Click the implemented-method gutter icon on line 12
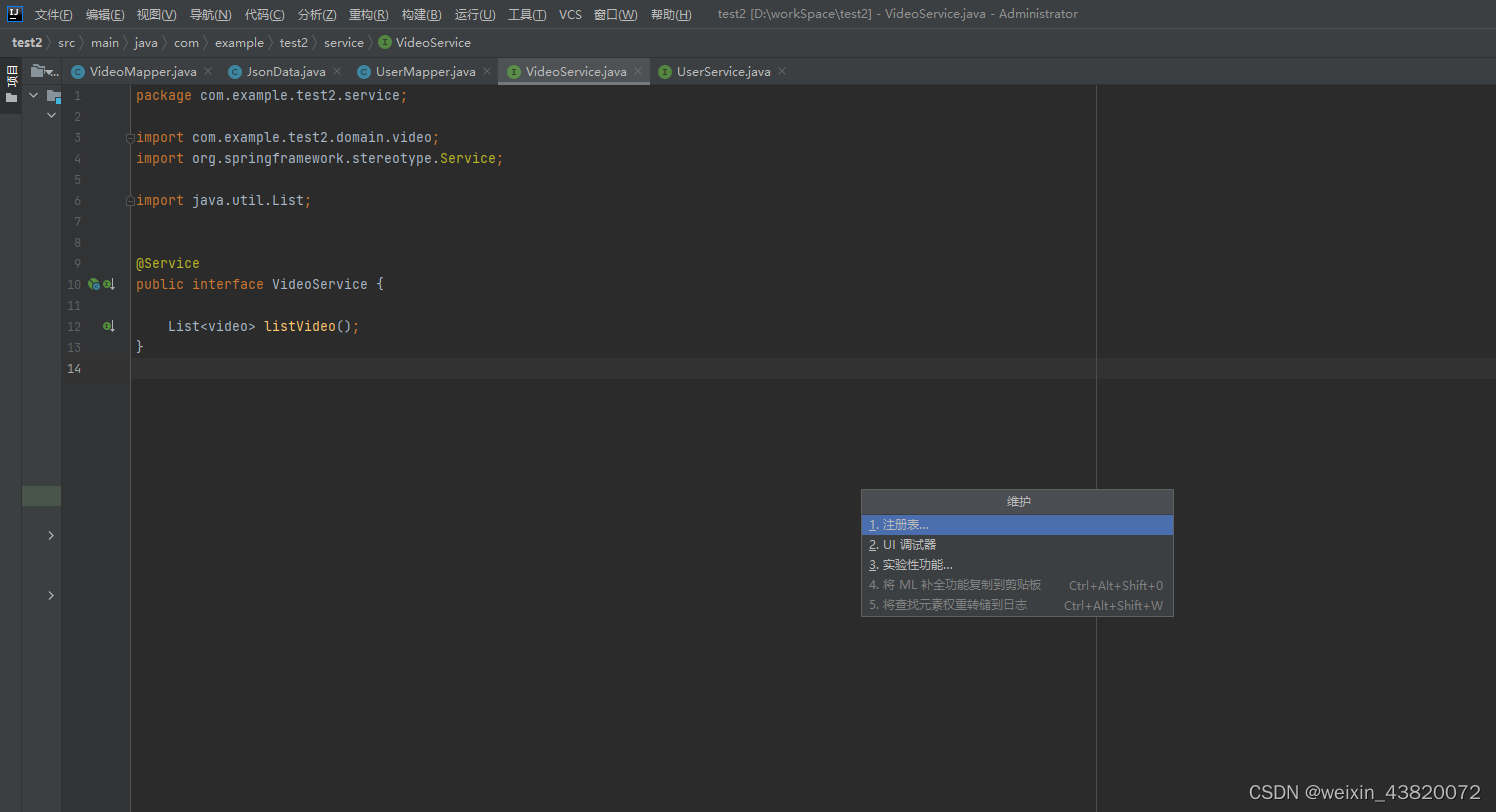The width and height of the screenshot is (1496, 812). (109, 327)
